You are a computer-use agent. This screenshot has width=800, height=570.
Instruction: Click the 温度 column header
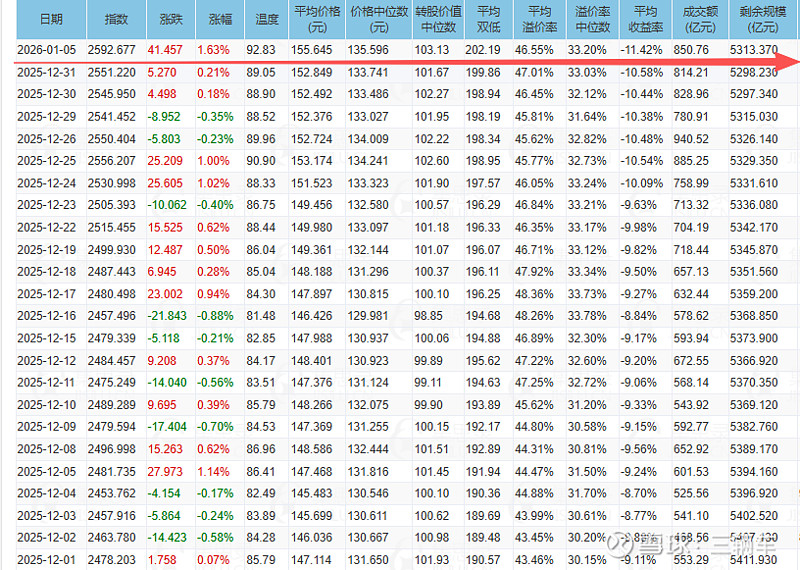coord(267,19)
